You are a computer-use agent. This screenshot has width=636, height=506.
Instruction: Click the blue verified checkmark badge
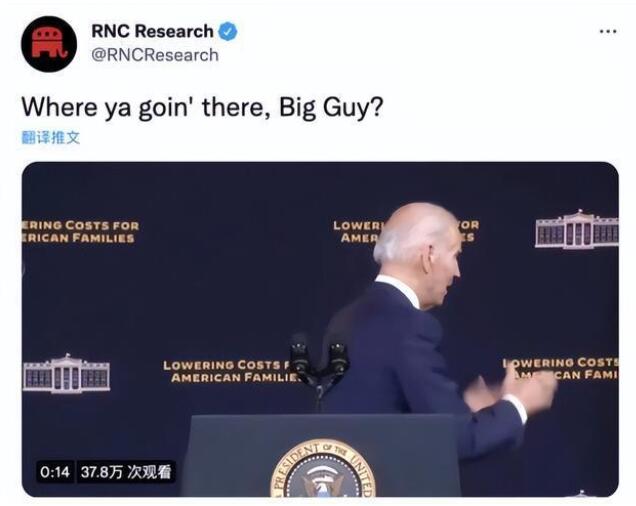point(228,32)
